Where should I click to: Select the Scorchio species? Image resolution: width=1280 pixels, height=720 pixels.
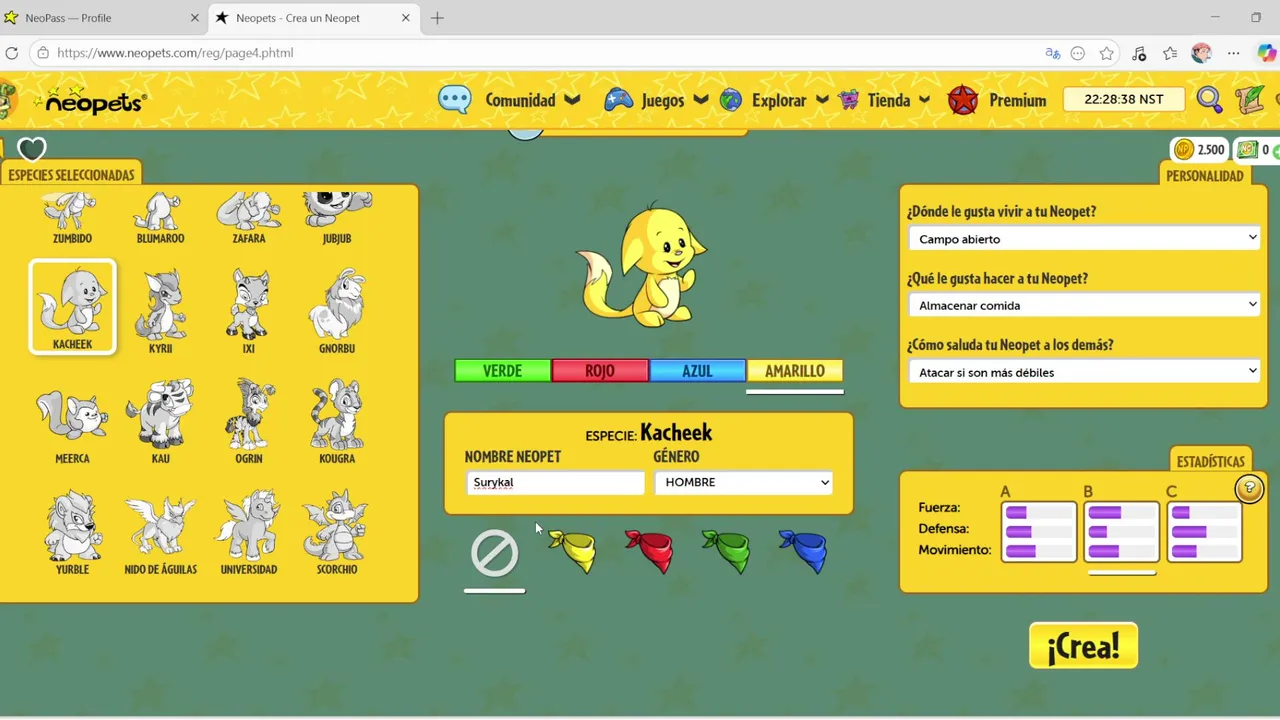(337, 531)
